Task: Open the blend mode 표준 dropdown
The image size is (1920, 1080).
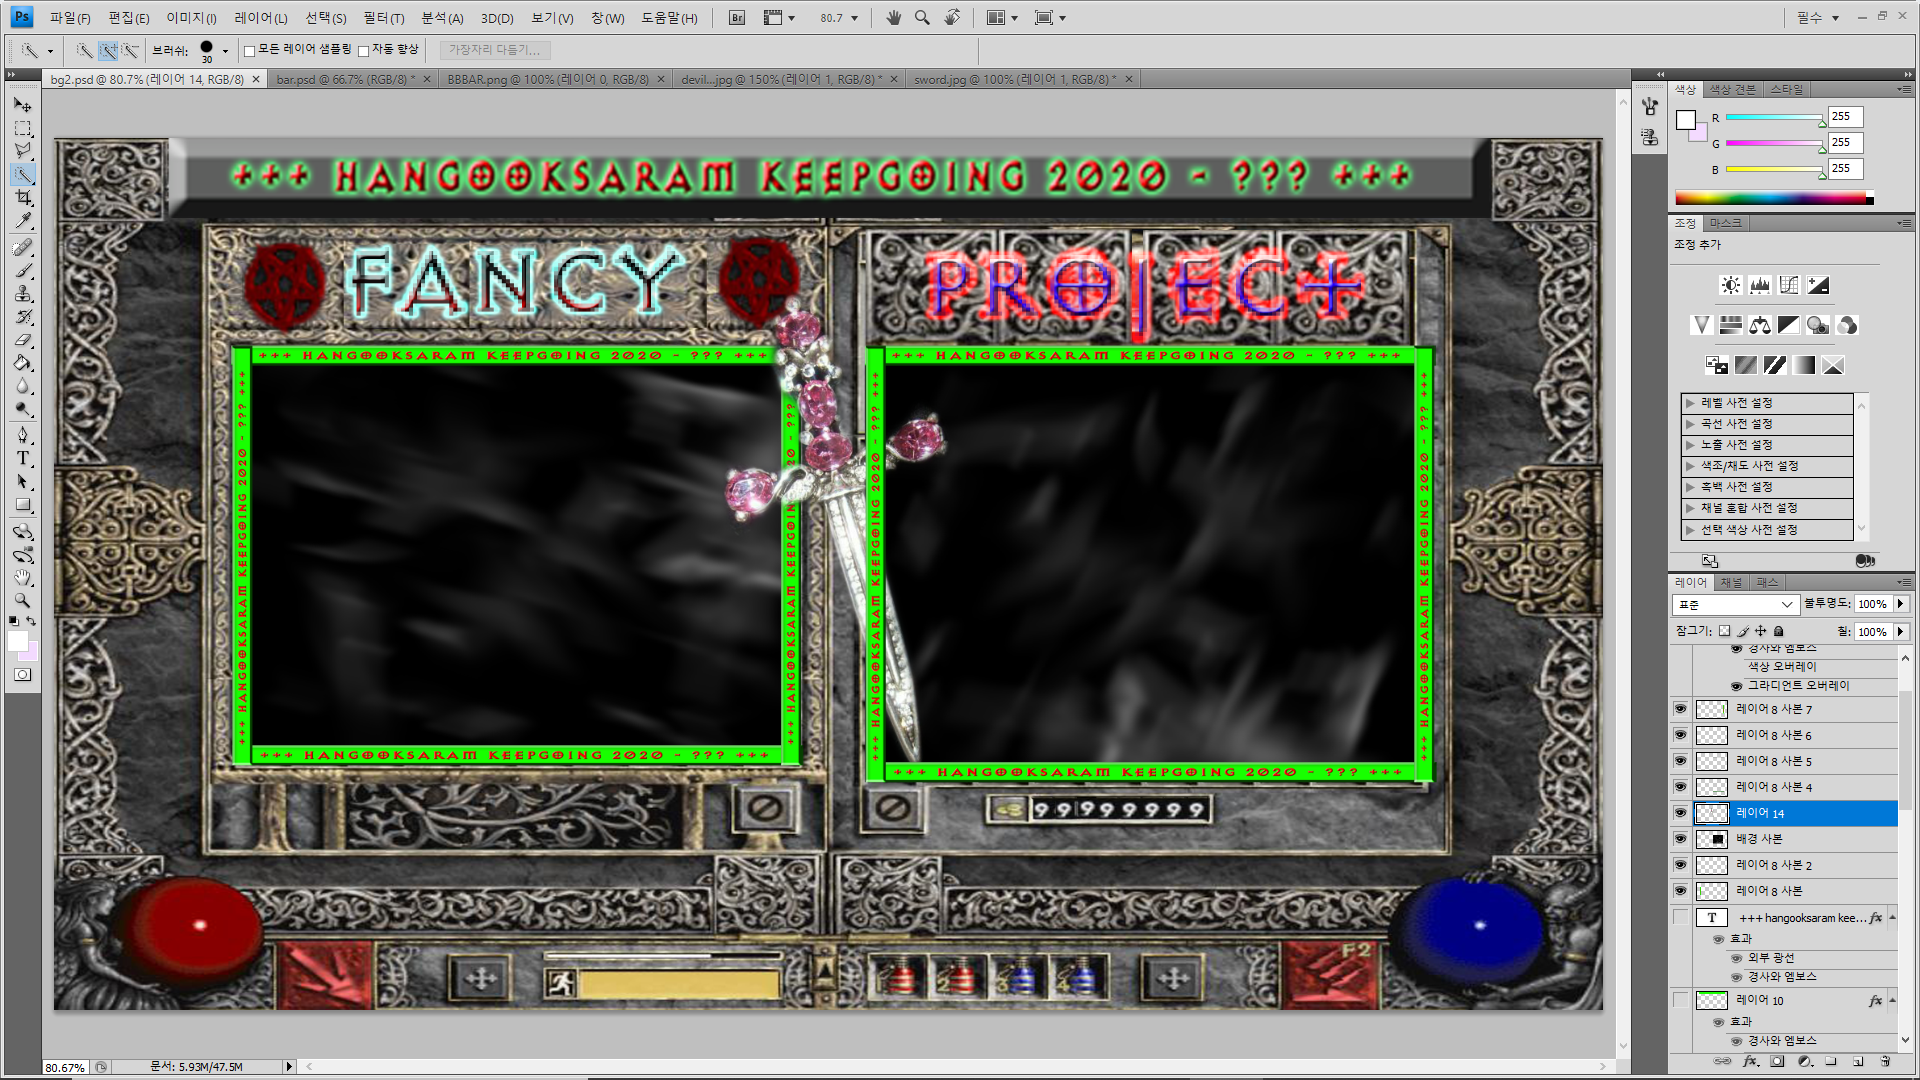Action: point(1735,605)
